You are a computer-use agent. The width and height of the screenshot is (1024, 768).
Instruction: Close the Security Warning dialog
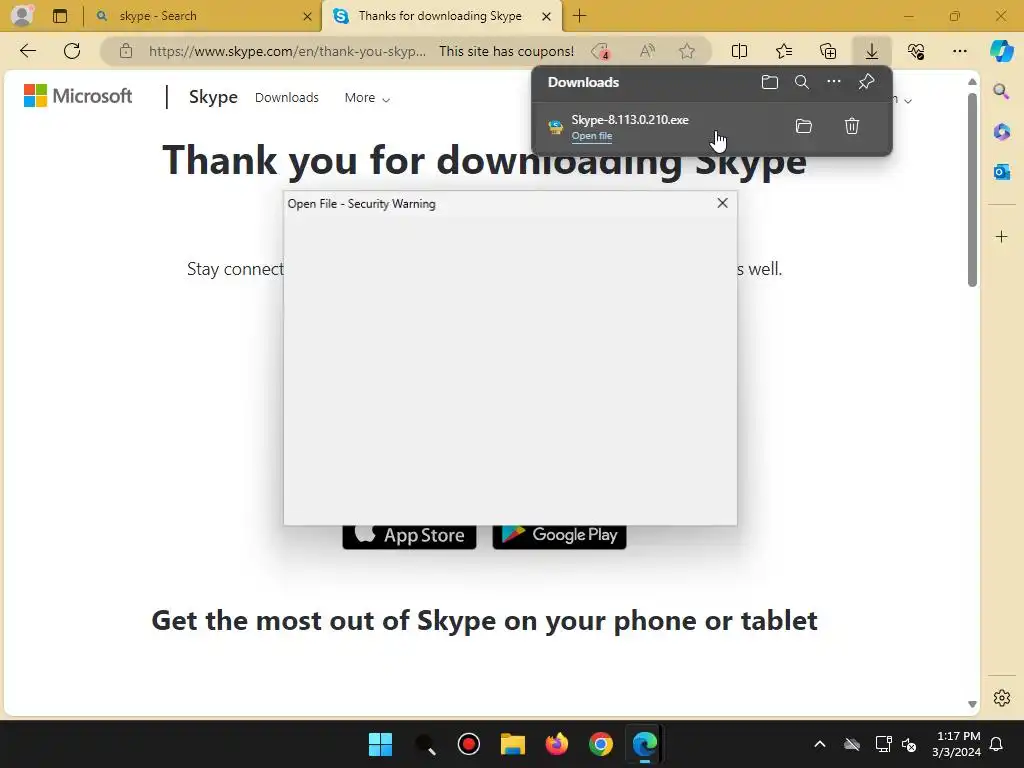[x=722, y=203]
